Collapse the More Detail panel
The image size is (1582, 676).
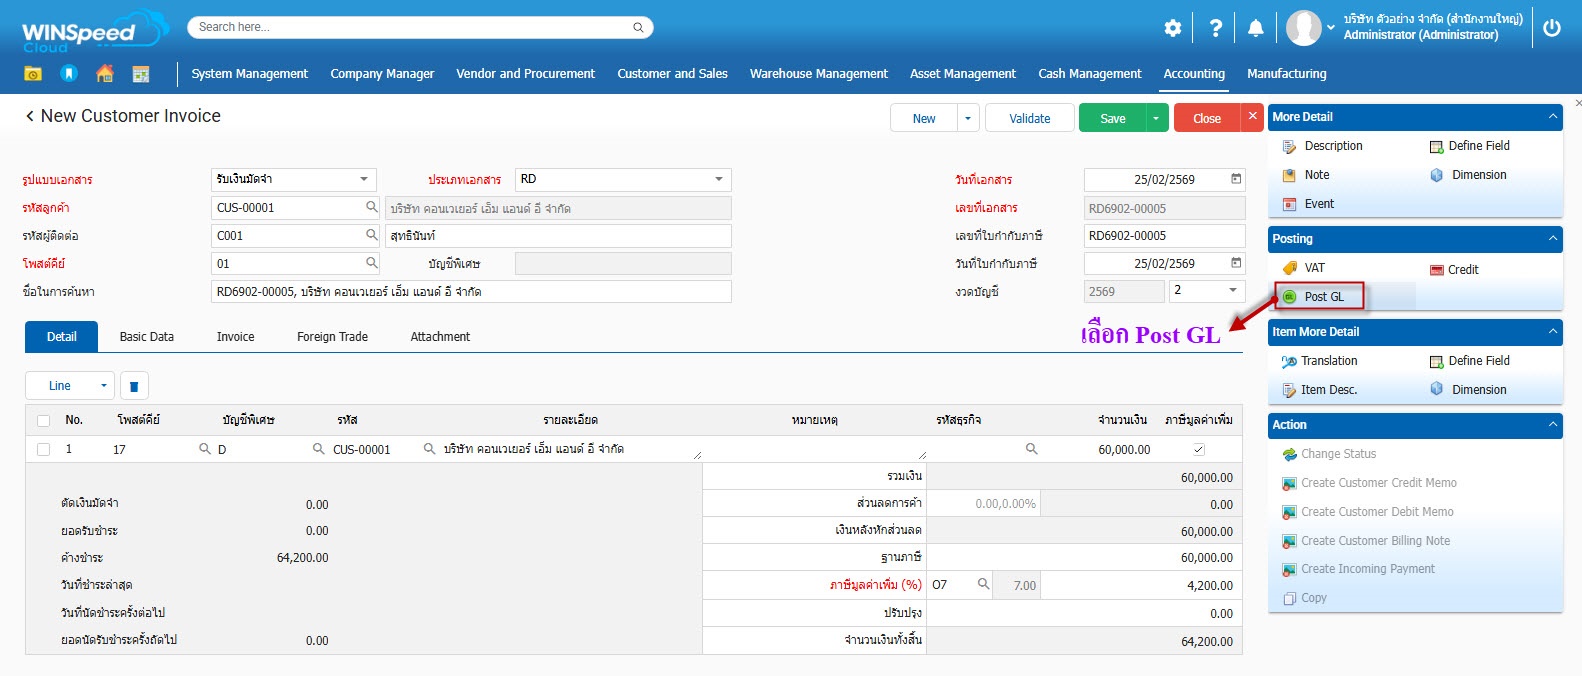click(1552, 117)
